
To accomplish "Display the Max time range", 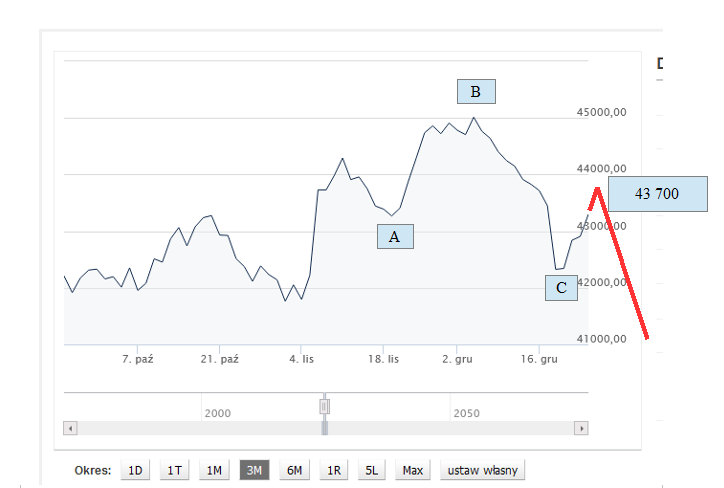I will 412,470.
